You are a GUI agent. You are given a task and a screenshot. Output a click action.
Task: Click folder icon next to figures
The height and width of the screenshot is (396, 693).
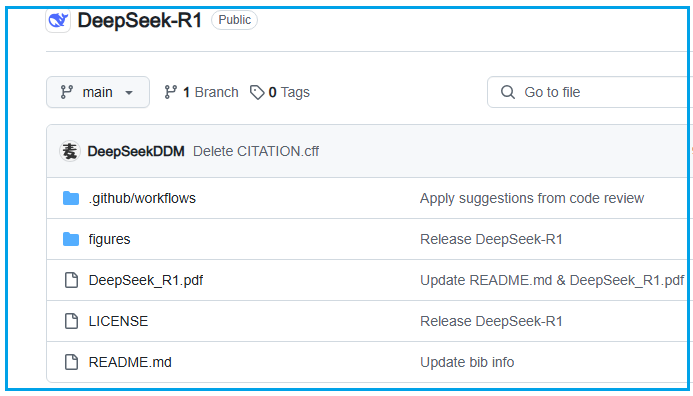[71, 239]
